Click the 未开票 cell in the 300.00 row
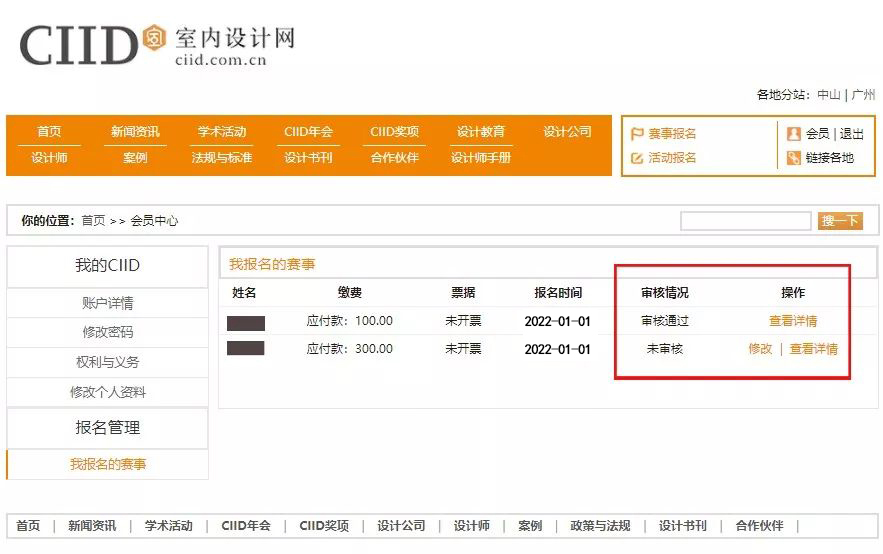Viewport: 883px width, 554px height. [463, 349]
